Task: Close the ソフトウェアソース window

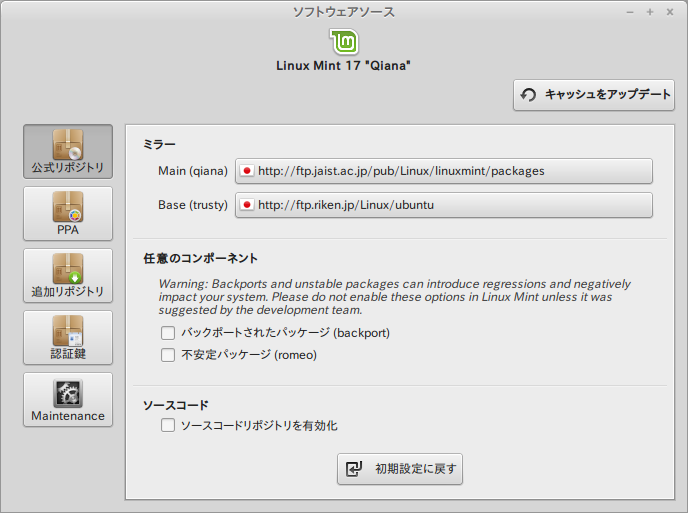Action: (670, 12)
